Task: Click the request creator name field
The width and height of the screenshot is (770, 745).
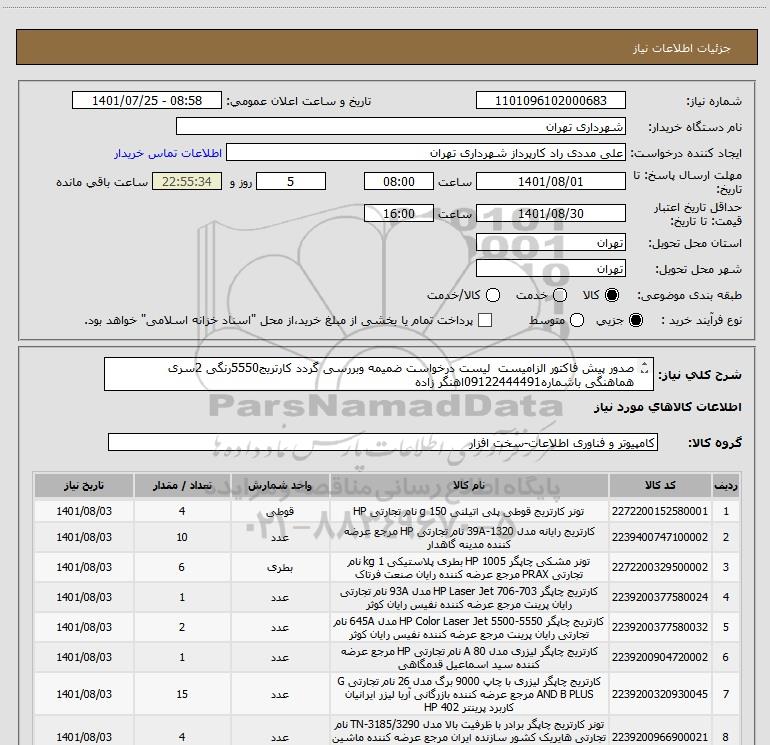Action: 426,152
